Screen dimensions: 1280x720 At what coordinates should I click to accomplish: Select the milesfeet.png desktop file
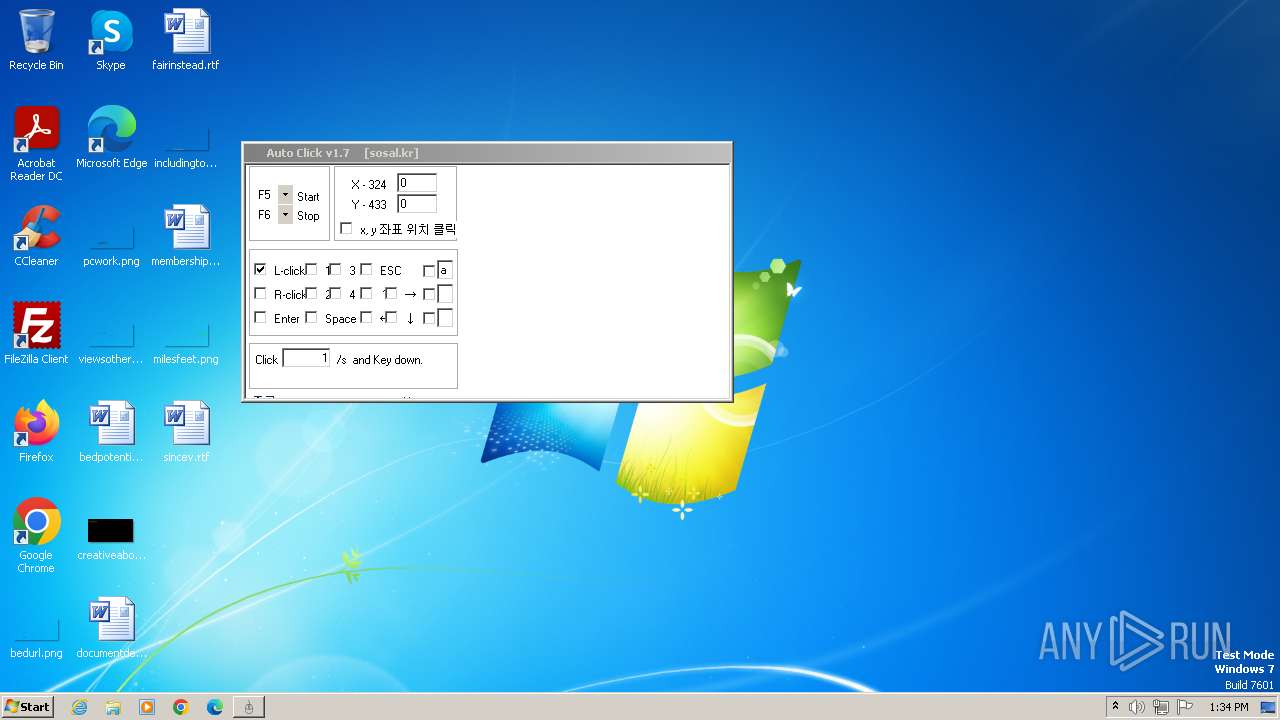(186, 343)
